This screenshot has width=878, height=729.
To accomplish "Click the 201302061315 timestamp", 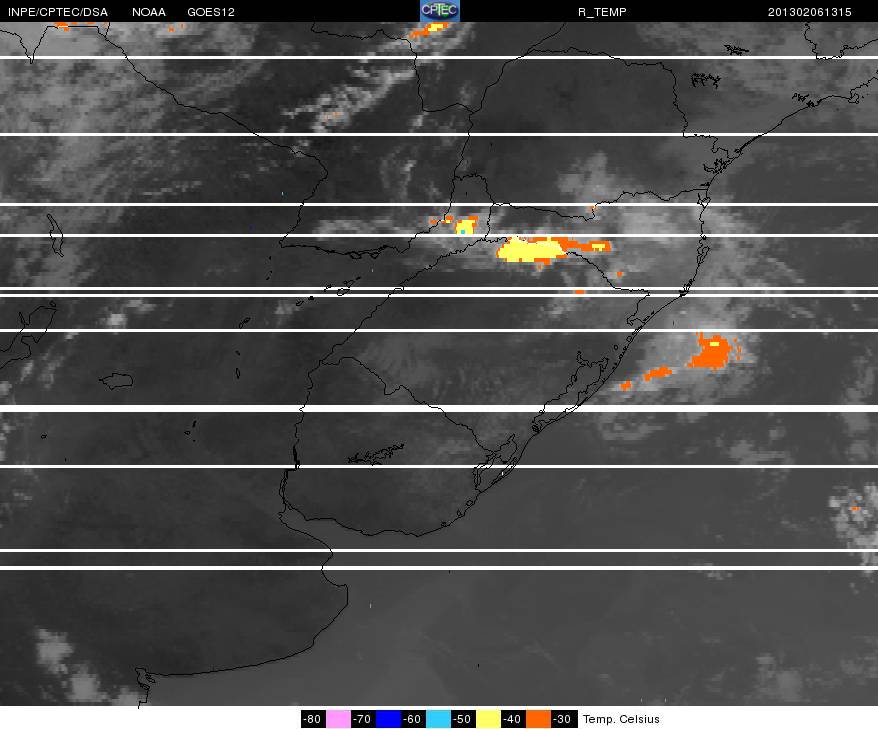I will 810,12.
